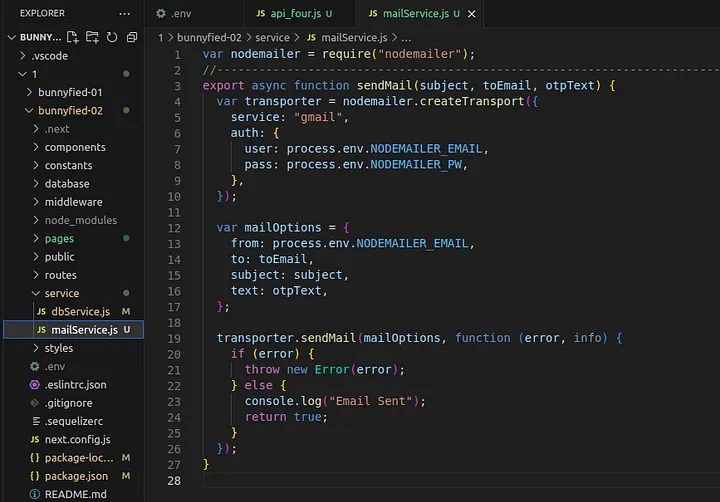Open package.json file

73,476
